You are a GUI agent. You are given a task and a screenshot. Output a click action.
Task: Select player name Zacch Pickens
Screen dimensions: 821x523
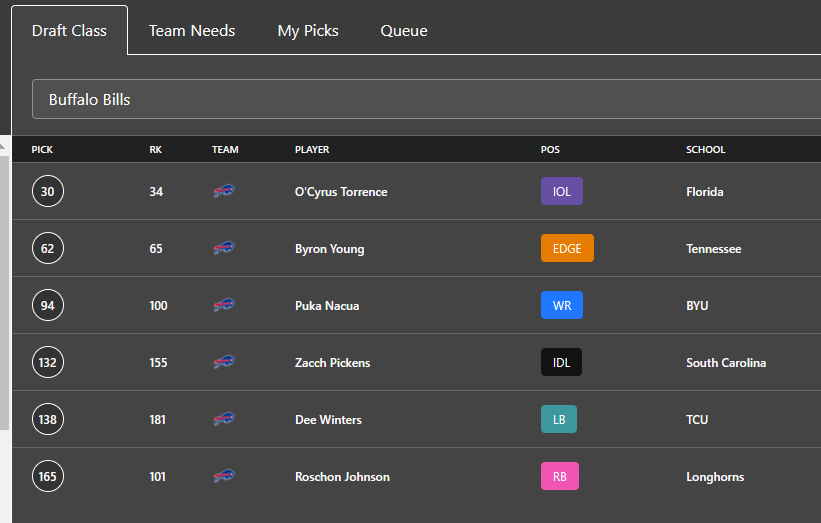point(332,363)
